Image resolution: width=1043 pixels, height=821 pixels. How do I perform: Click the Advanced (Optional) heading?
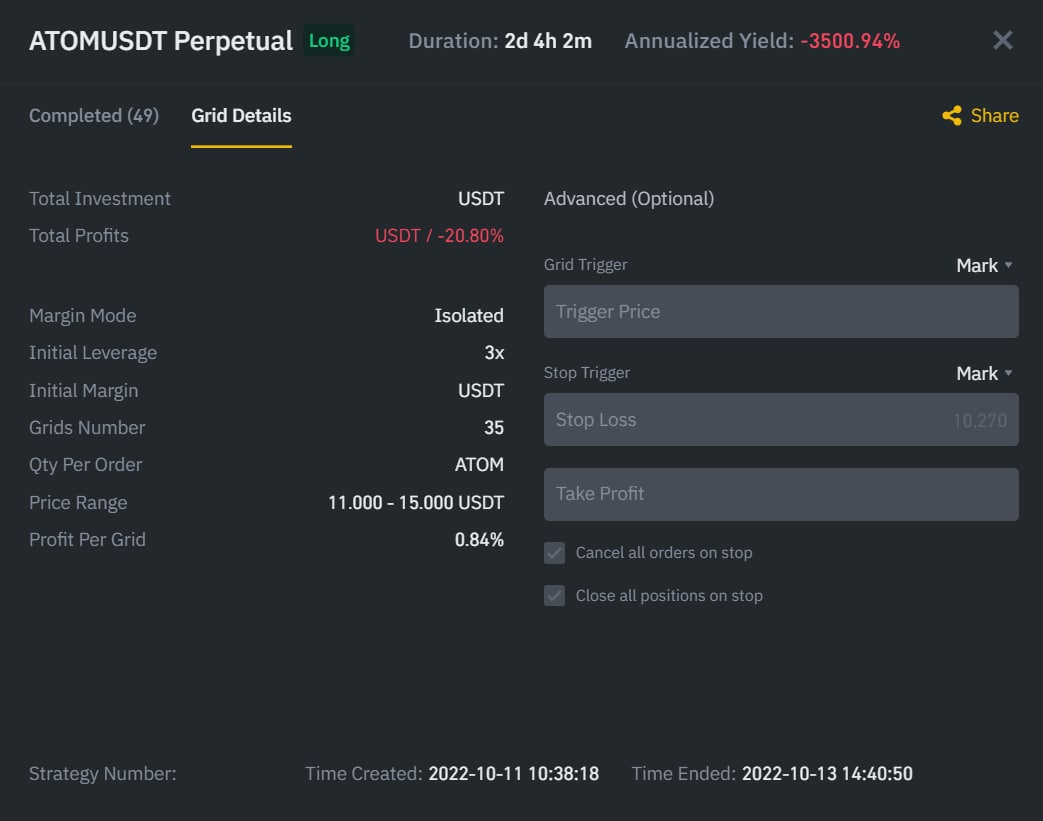pos(629,199)
